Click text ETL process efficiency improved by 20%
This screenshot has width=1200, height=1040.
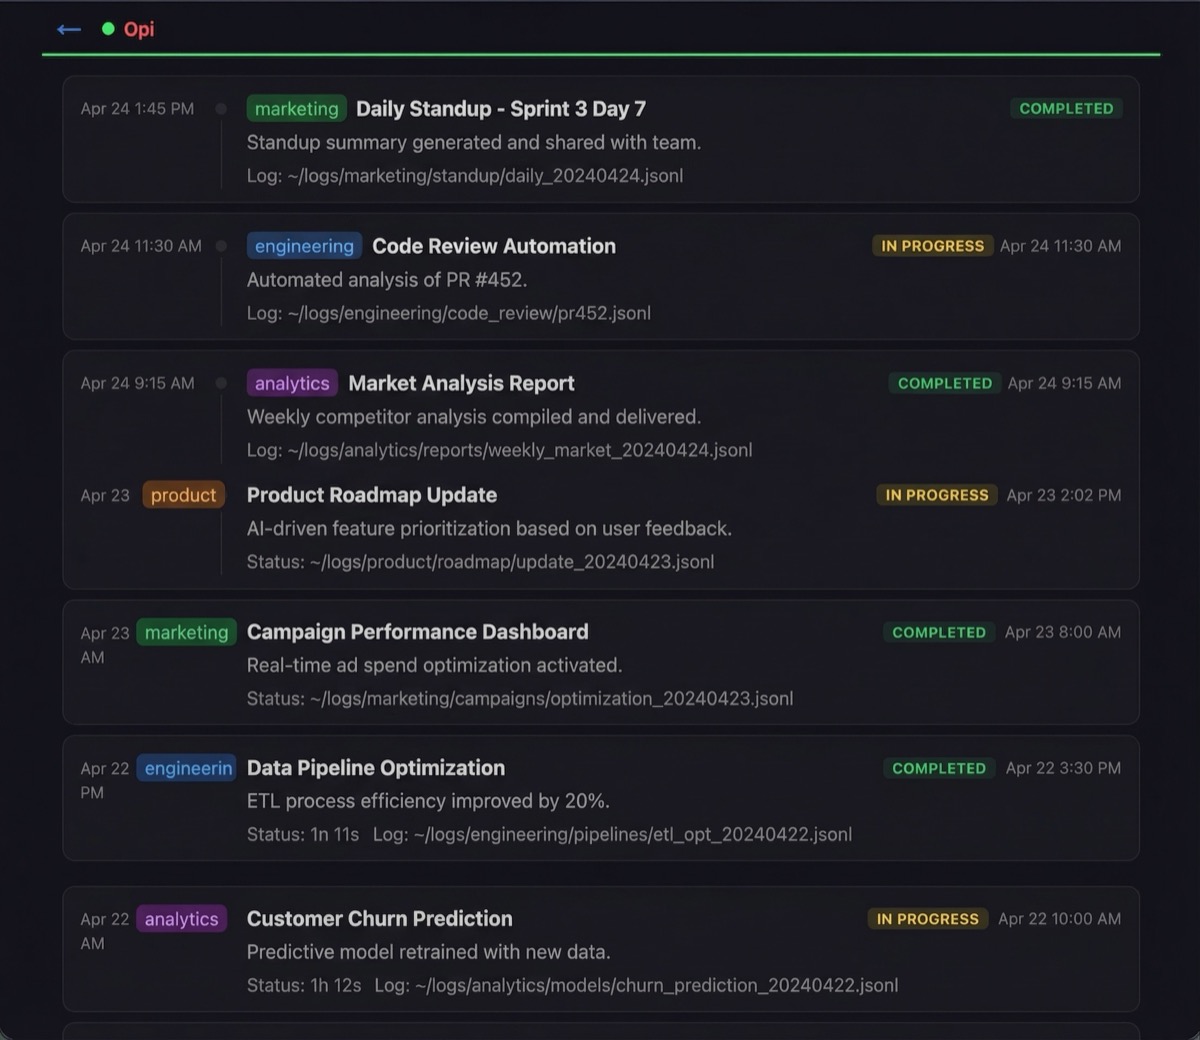pos(428,801)
